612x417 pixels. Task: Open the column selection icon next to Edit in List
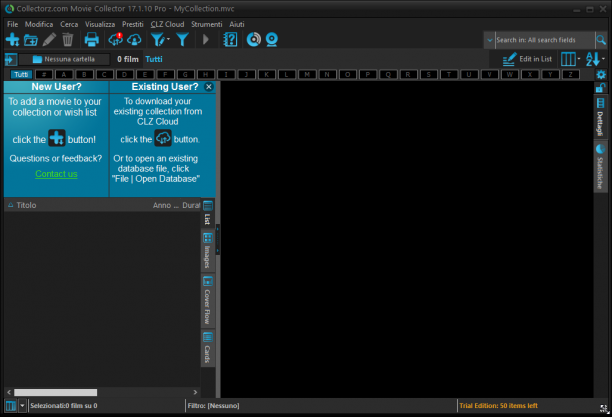click(568, 59)
